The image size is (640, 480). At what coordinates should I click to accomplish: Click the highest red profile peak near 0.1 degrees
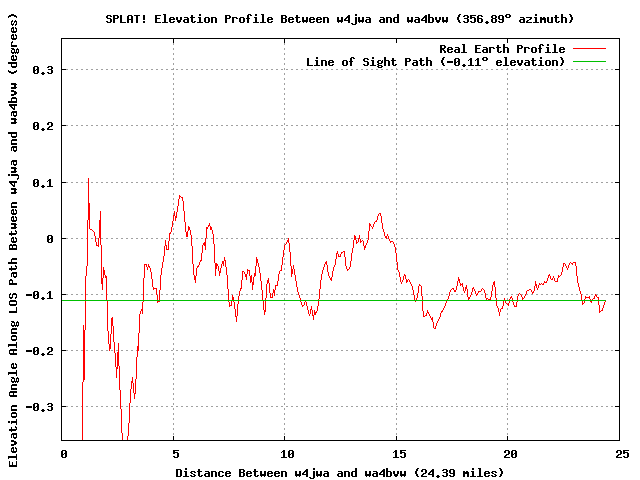tap(88, 179)
